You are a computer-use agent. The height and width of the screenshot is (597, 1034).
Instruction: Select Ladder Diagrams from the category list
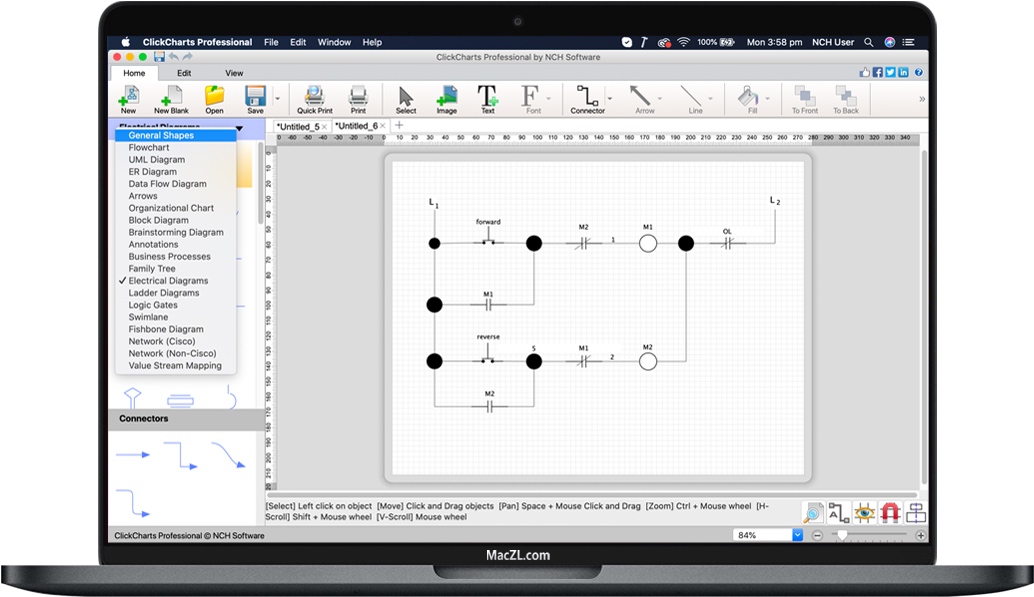point(162,292)
